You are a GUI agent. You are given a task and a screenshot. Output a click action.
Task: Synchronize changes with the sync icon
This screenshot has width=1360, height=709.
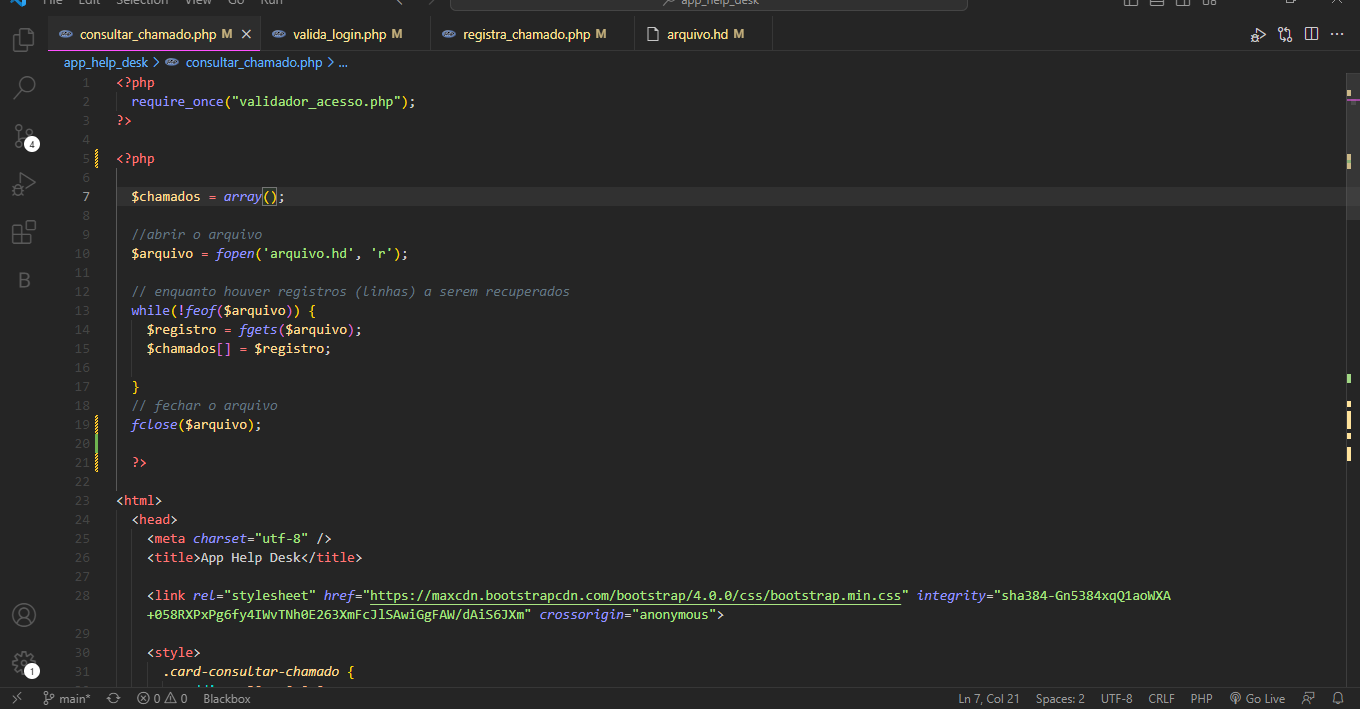coord(113,699)
